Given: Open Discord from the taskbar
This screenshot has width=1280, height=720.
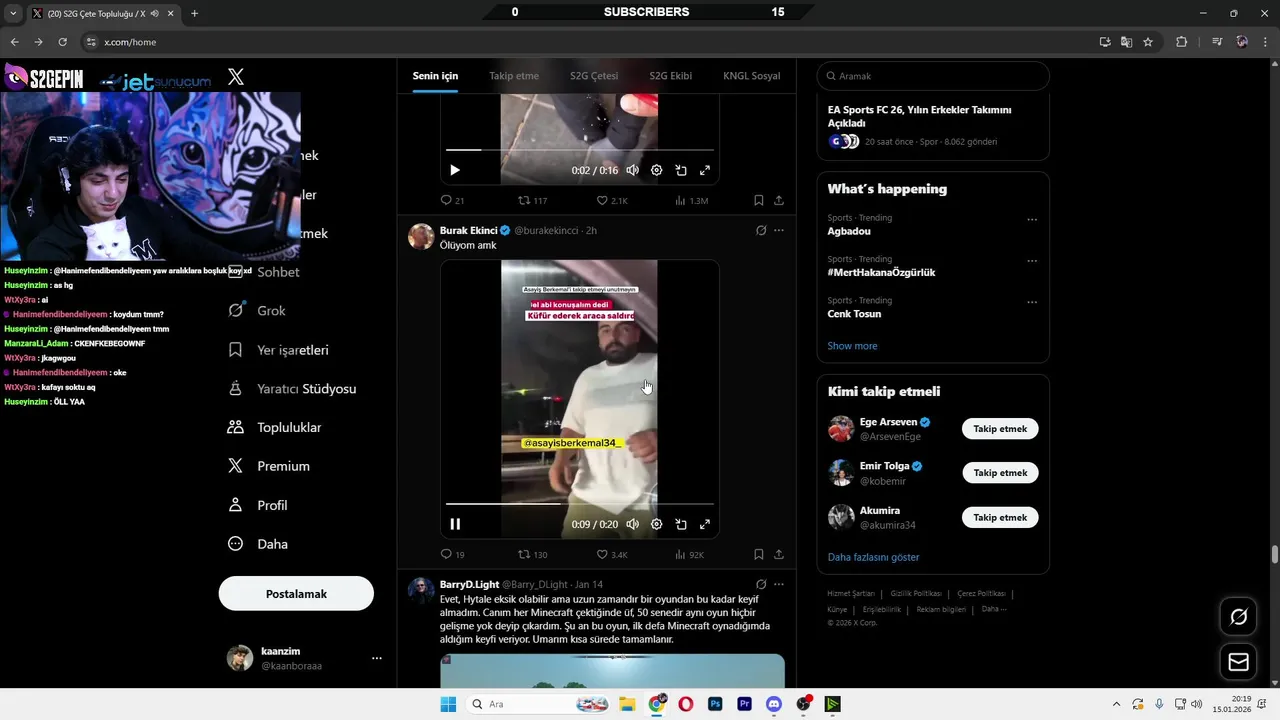Looking at the screenshot, I should (773, 704).
